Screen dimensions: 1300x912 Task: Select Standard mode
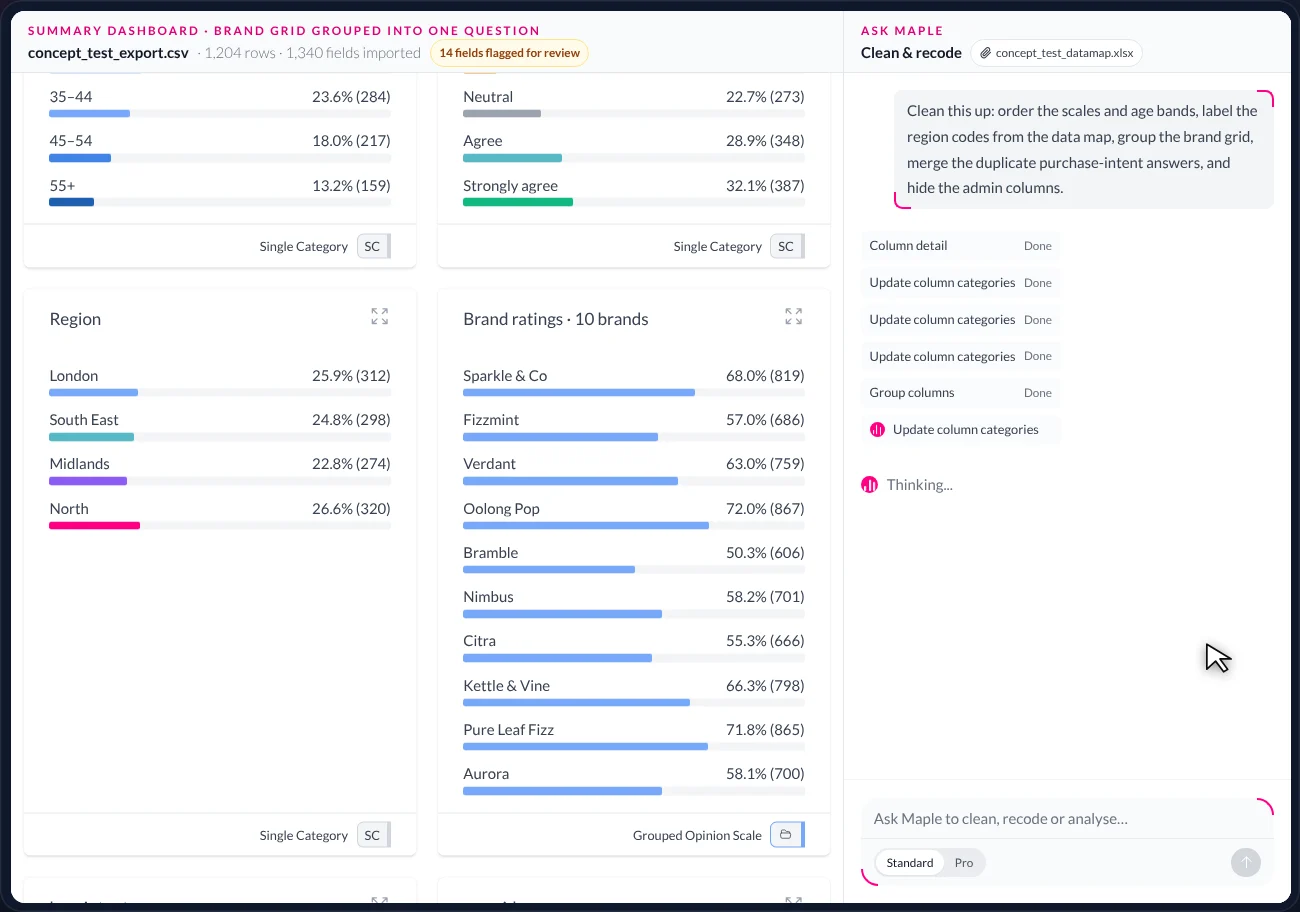(x=910, y=863)
